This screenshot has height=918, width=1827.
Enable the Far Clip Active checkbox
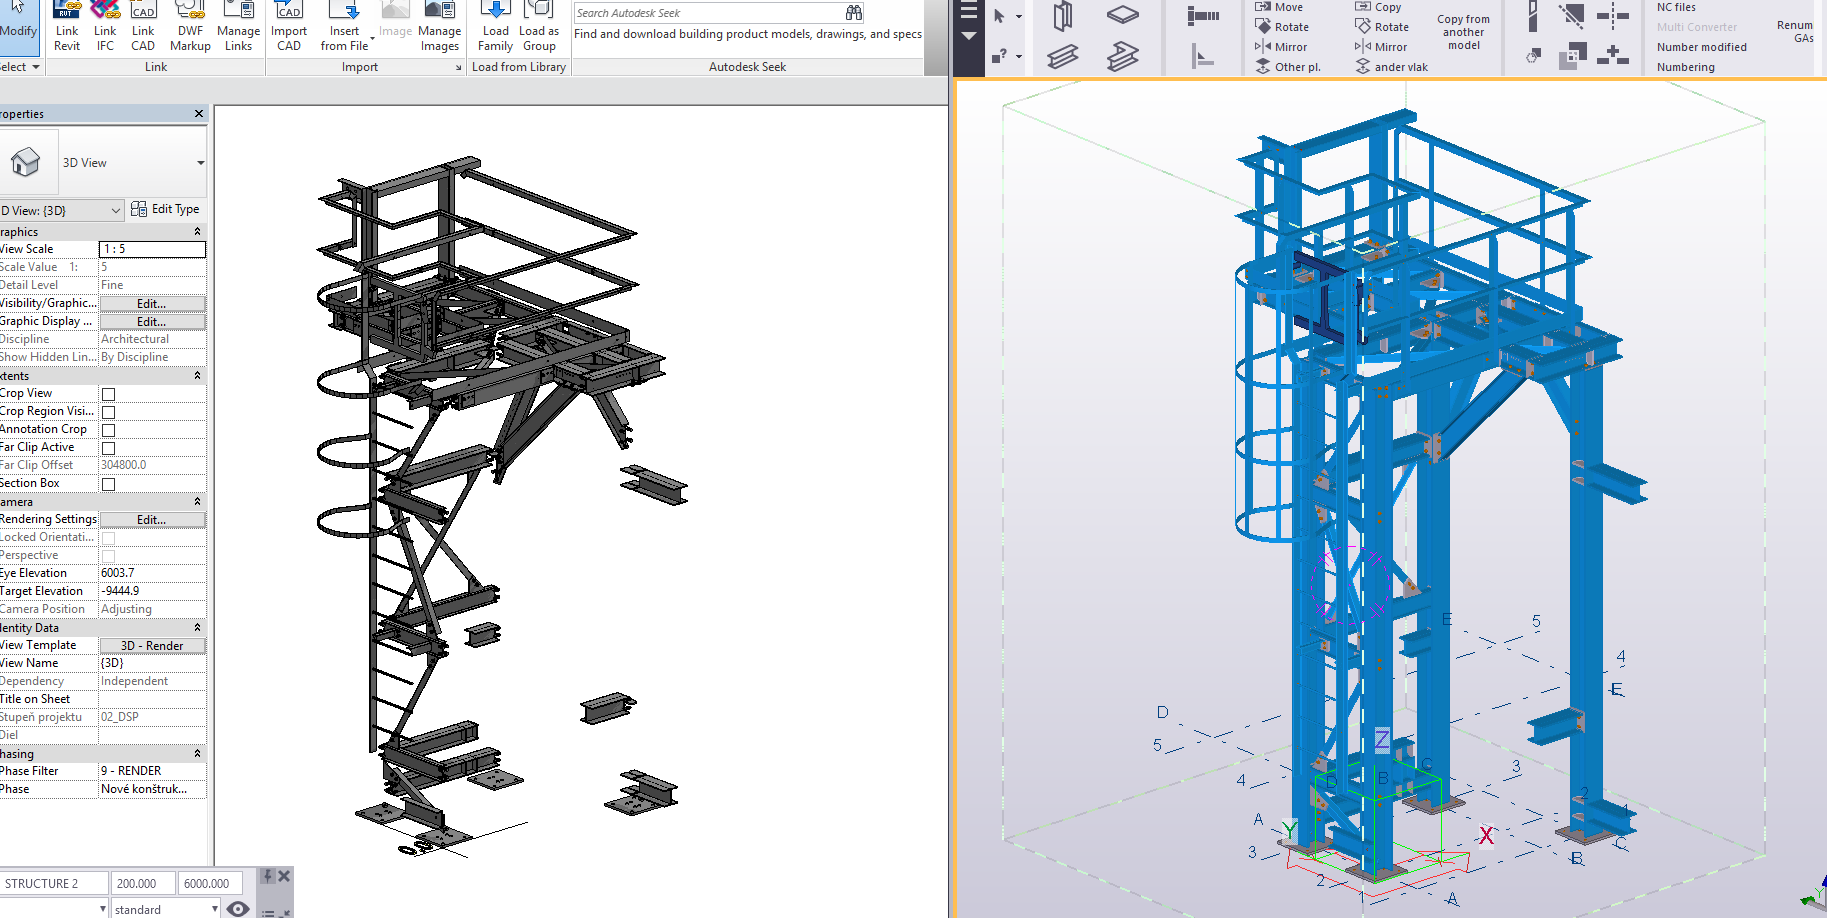[x=108, y=448]
